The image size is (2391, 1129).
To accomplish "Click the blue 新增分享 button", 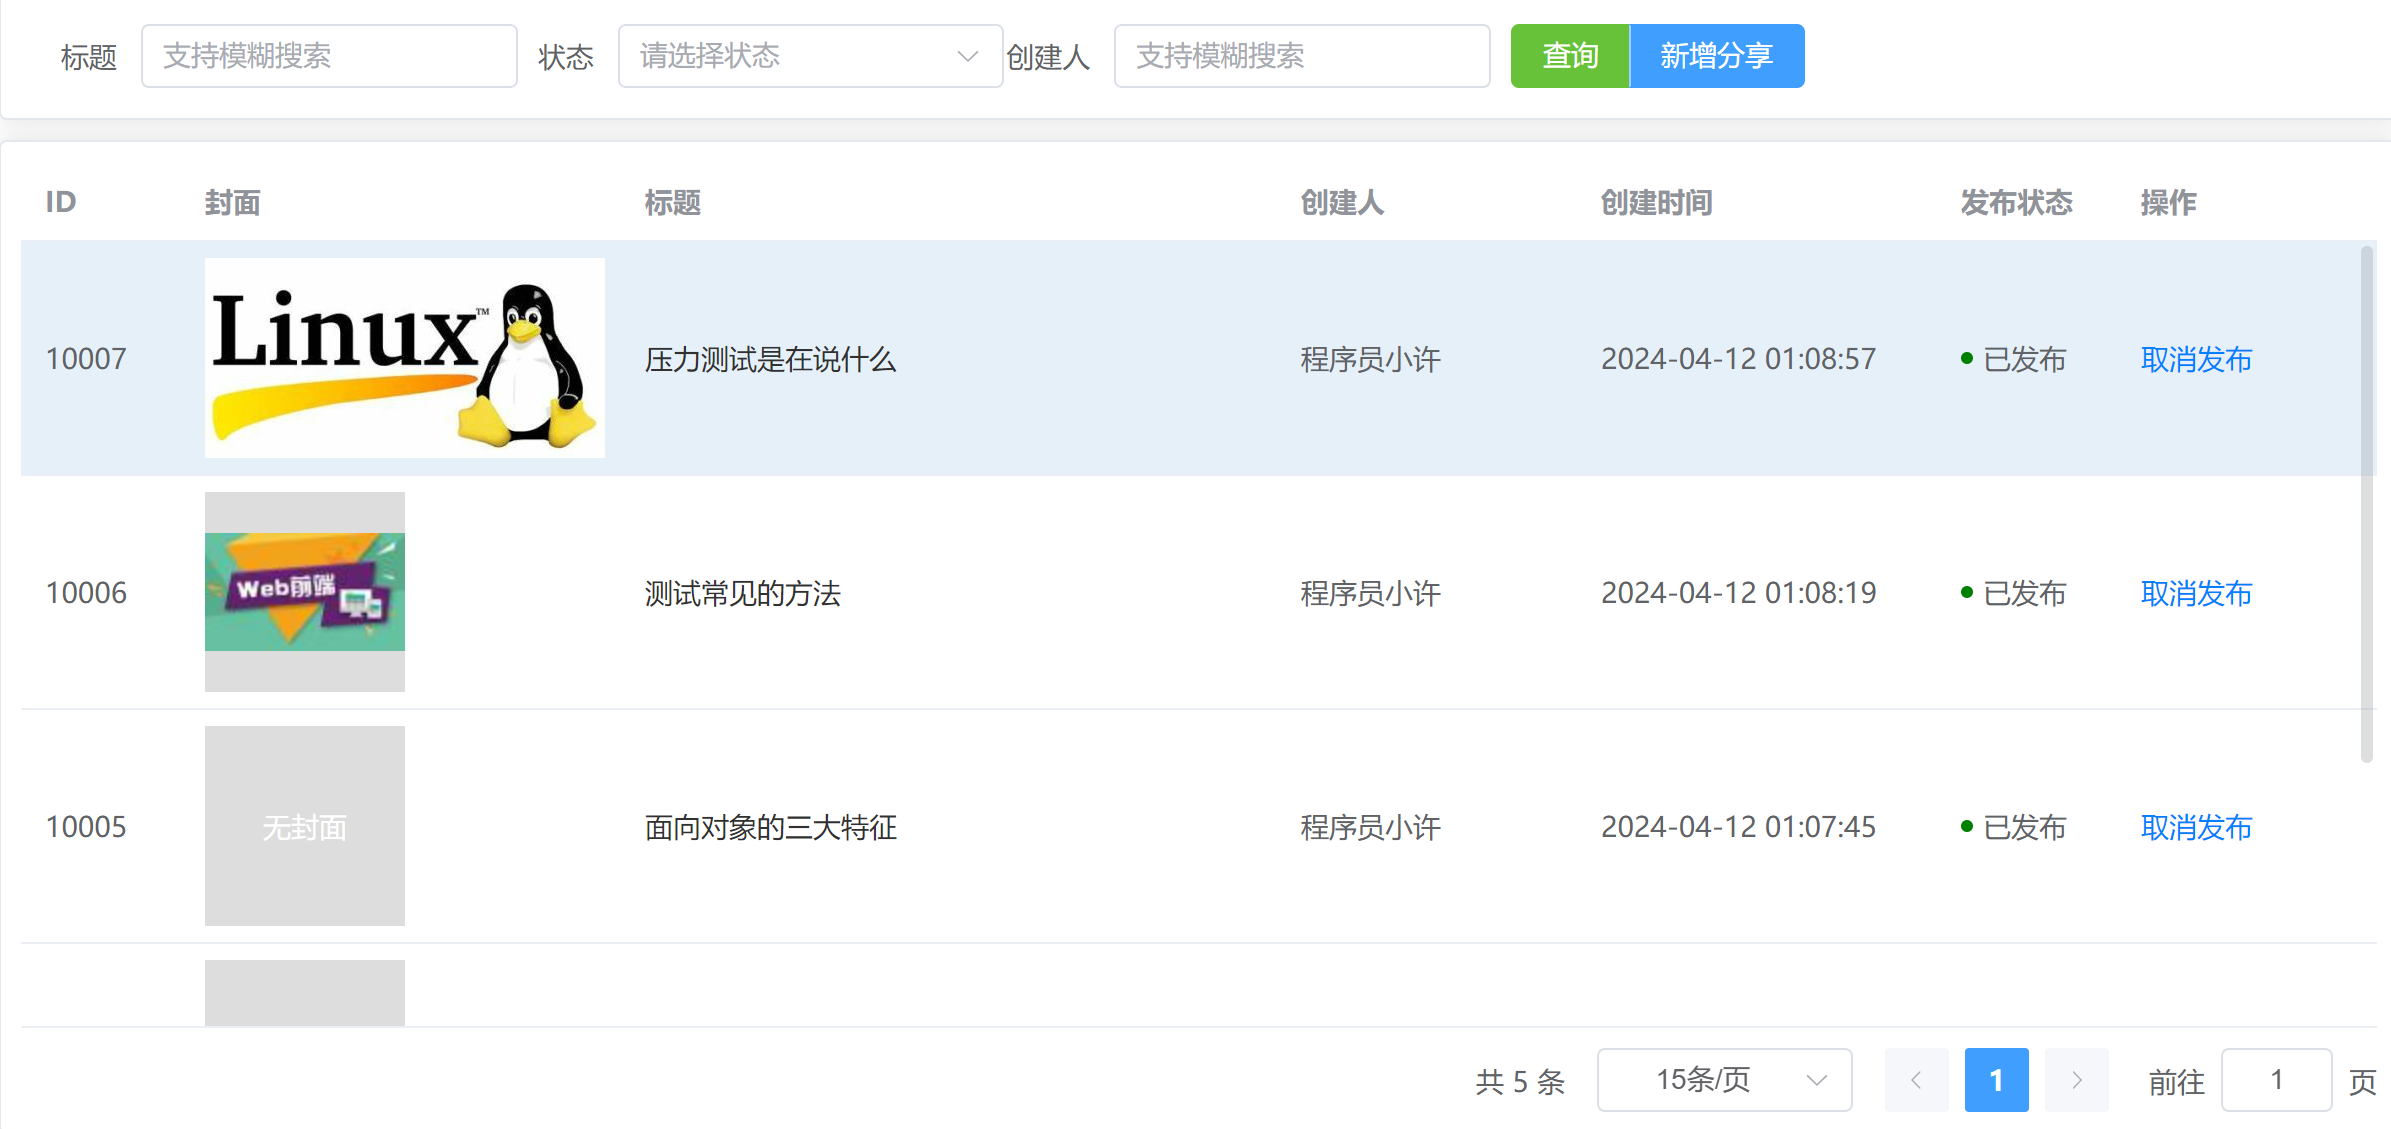I will click(1716, 56).
